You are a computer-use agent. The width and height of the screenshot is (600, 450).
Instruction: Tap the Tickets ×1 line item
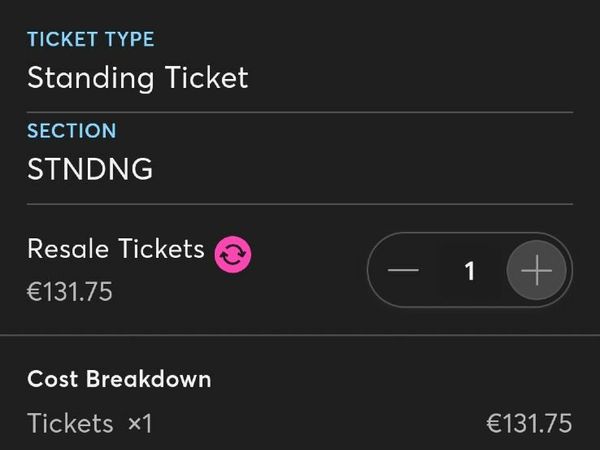coord(90,424)
